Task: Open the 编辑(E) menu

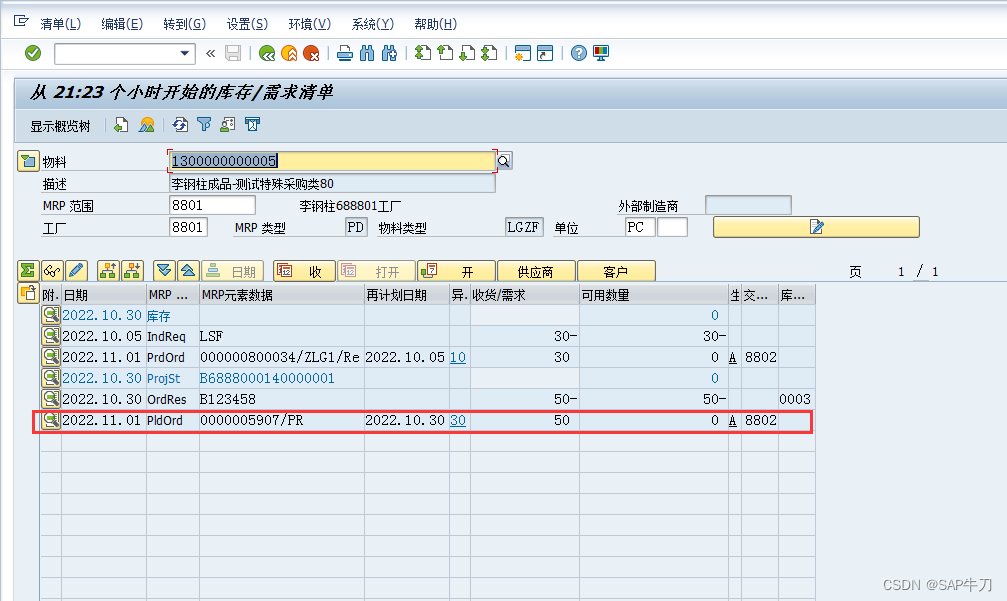Action: click(x=122, y=24)
